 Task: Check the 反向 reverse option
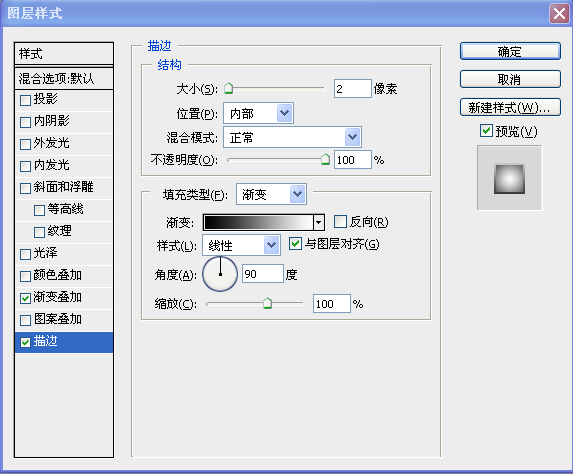coord(340,221)
